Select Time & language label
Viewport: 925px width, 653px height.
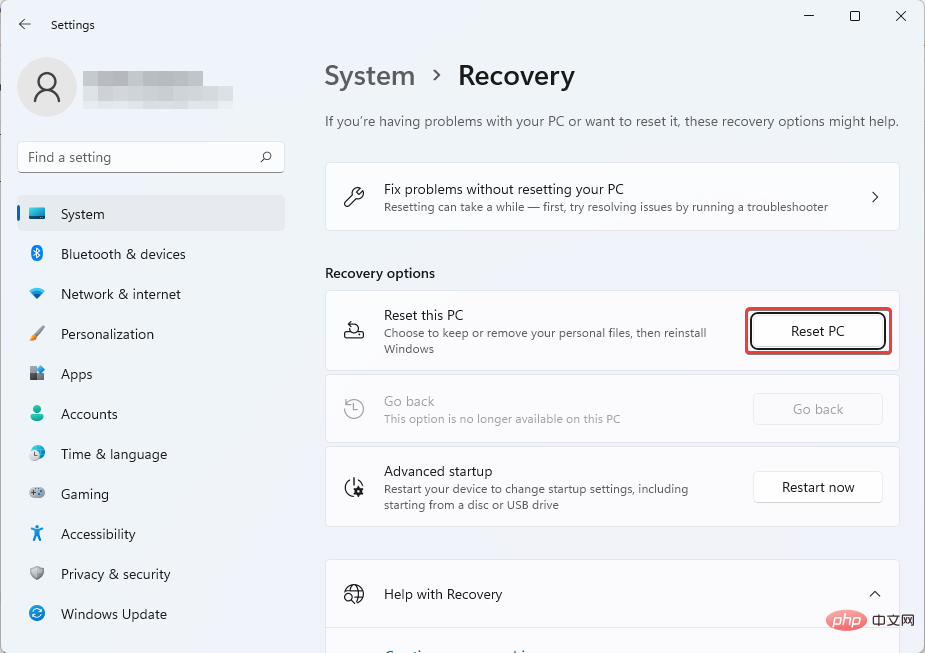tap(114, 454)
